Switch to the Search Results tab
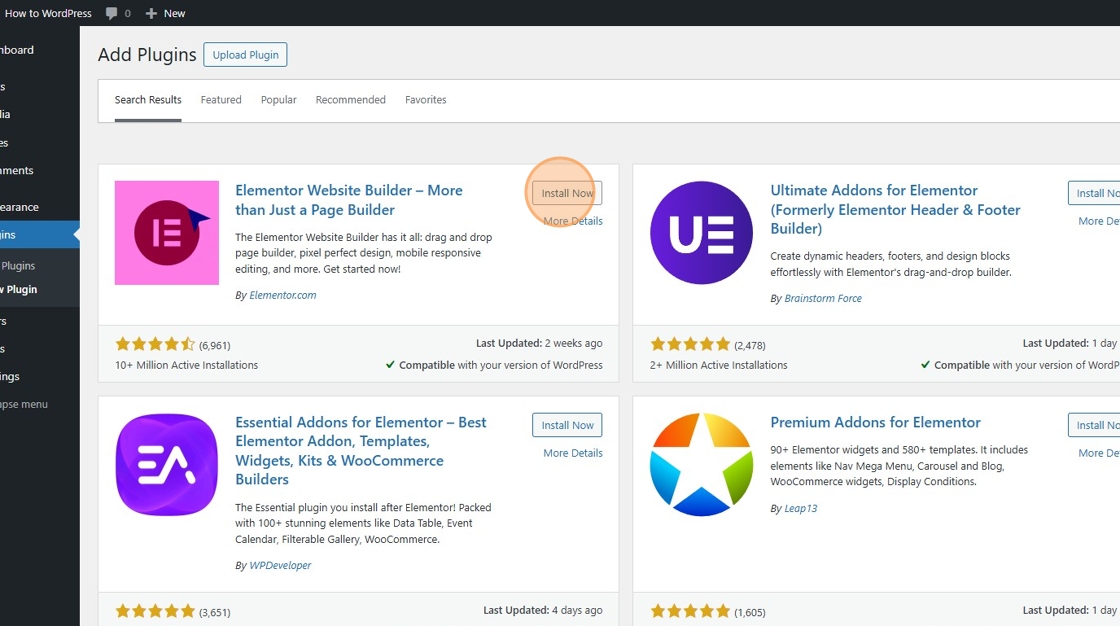 click(148, 100)
